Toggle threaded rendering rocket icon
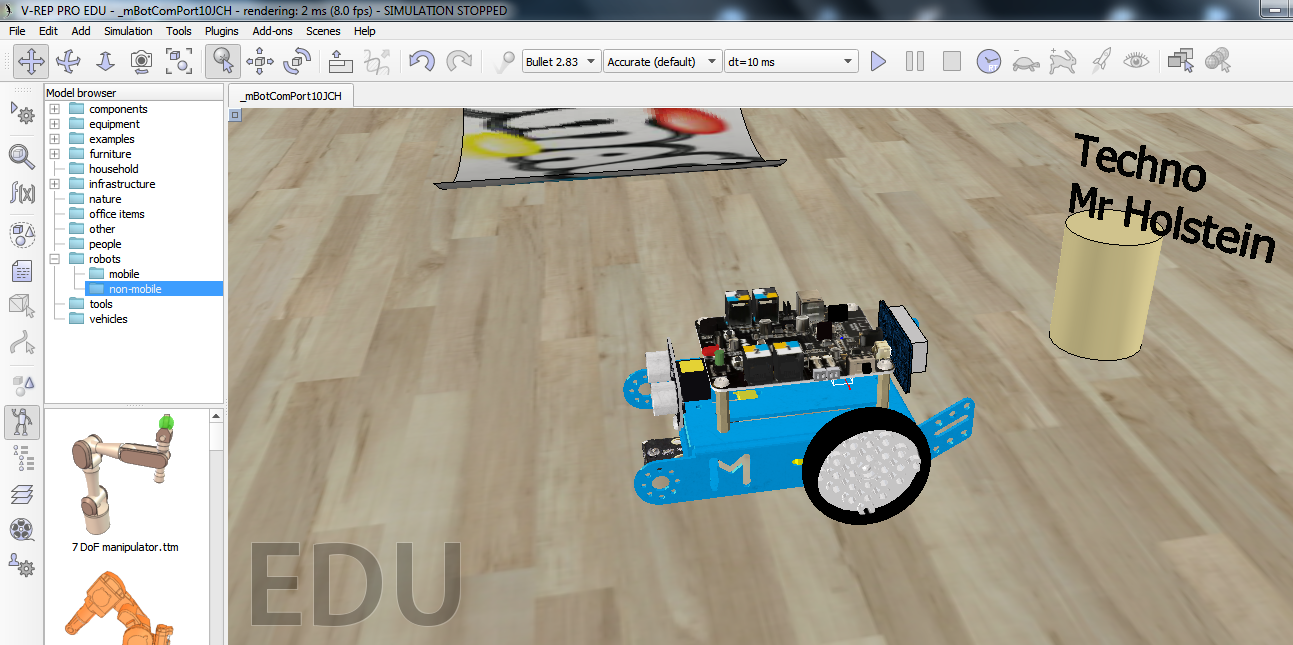 (1100, 61)
